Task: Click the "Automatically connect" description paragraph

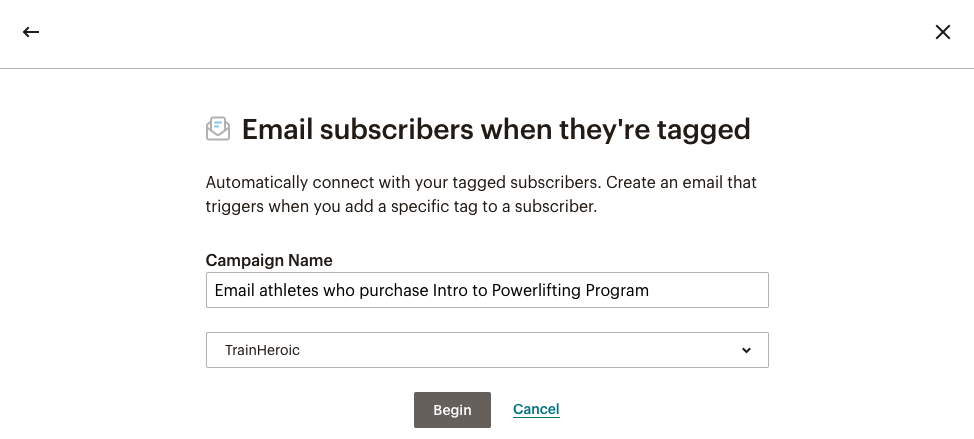Action: click(481, 194)
